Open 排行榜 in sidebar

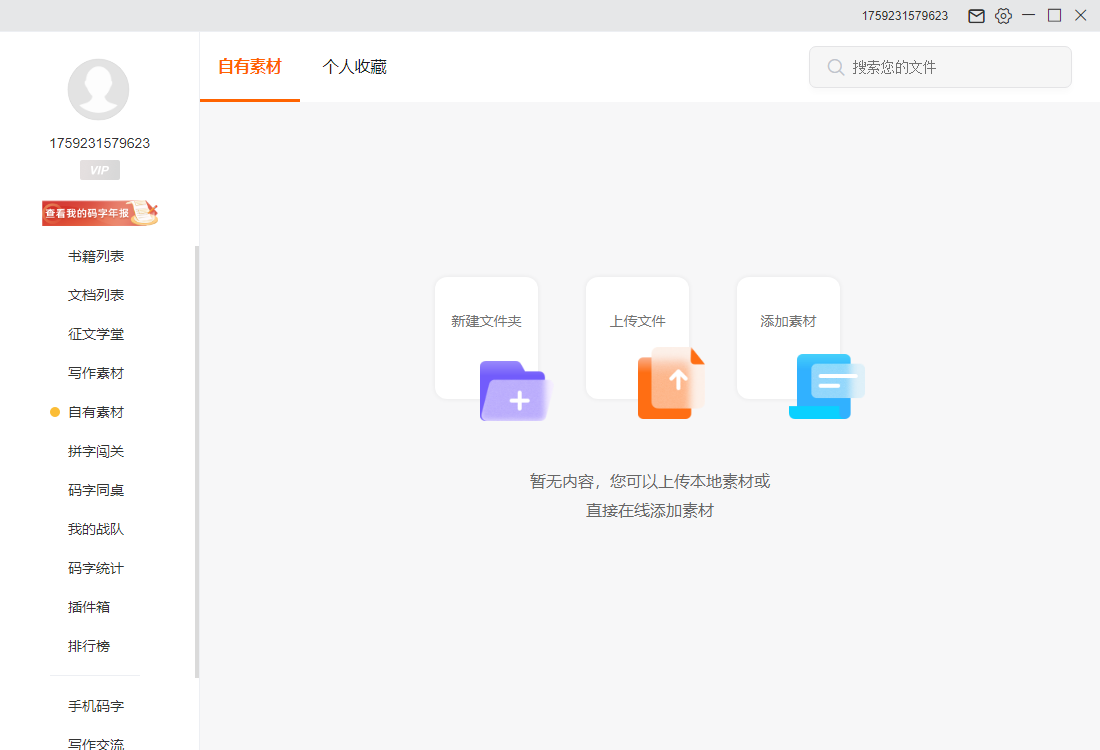(x=89, y=646)
